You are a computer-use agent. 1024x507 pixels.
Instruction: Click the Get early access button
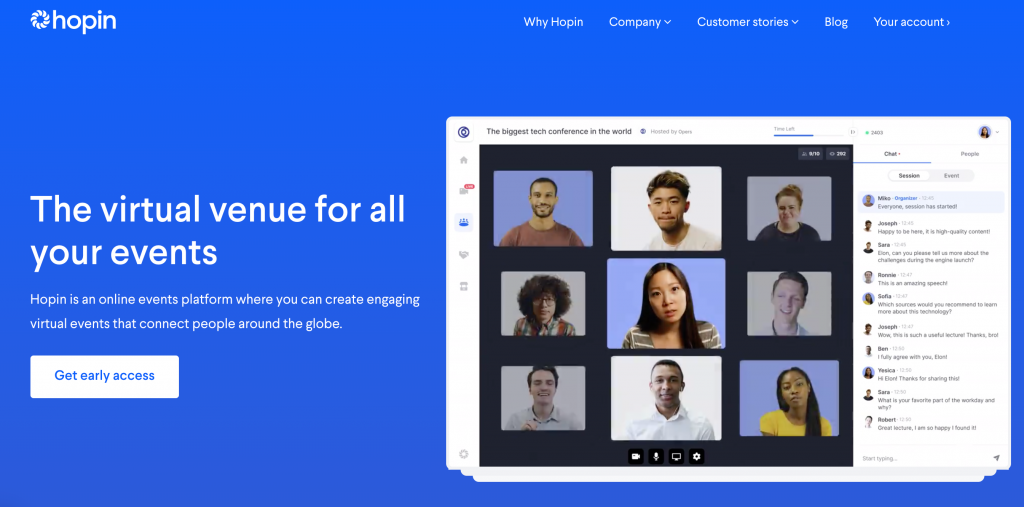104,376
